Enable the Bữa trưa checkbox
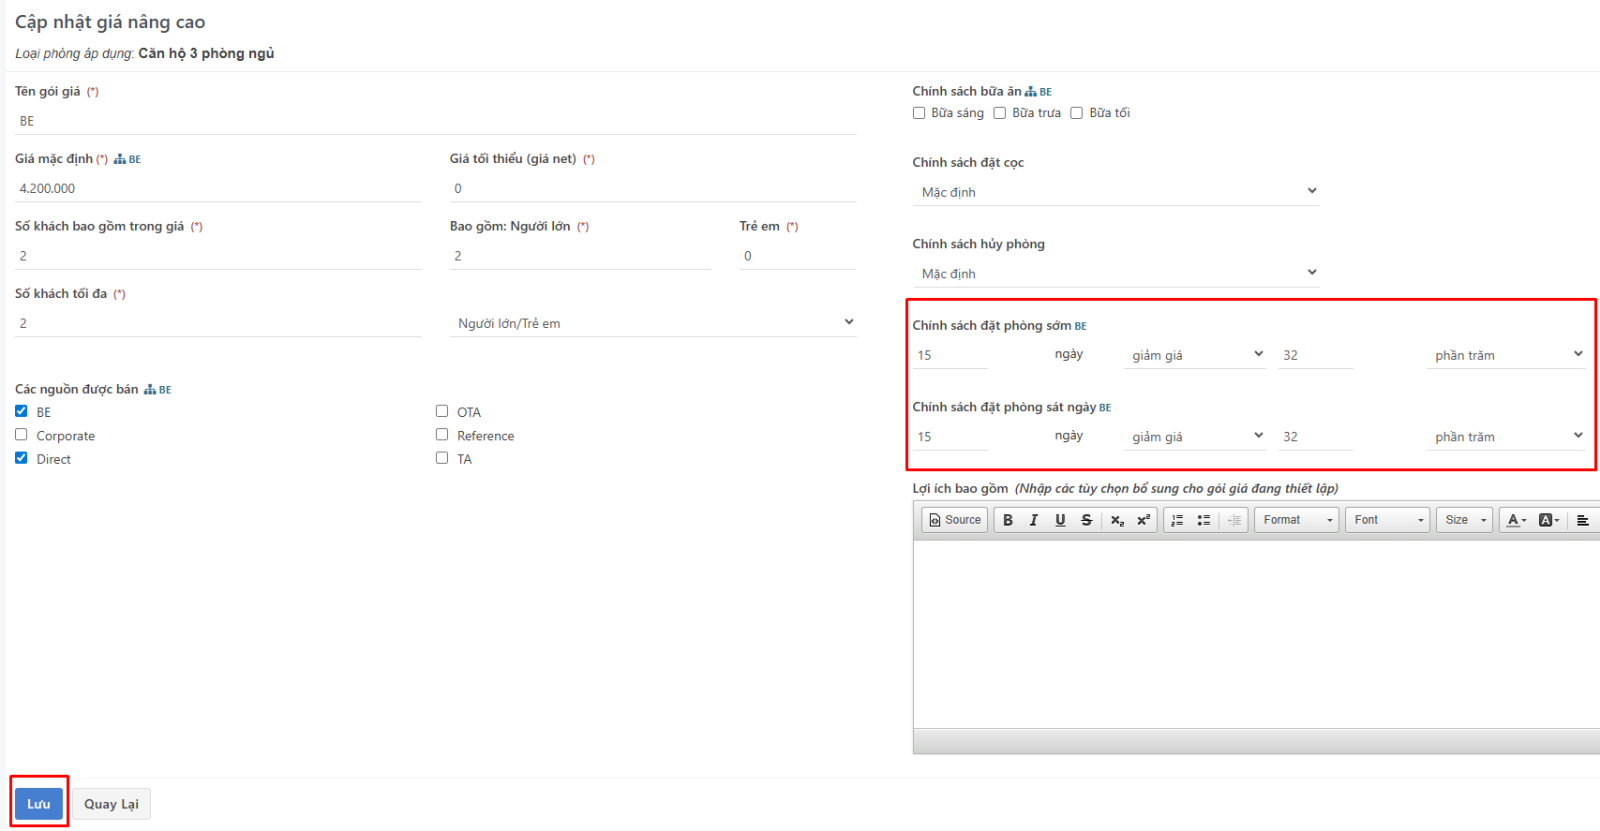Screen dimensions: 1600x831 click(1000, 113)
